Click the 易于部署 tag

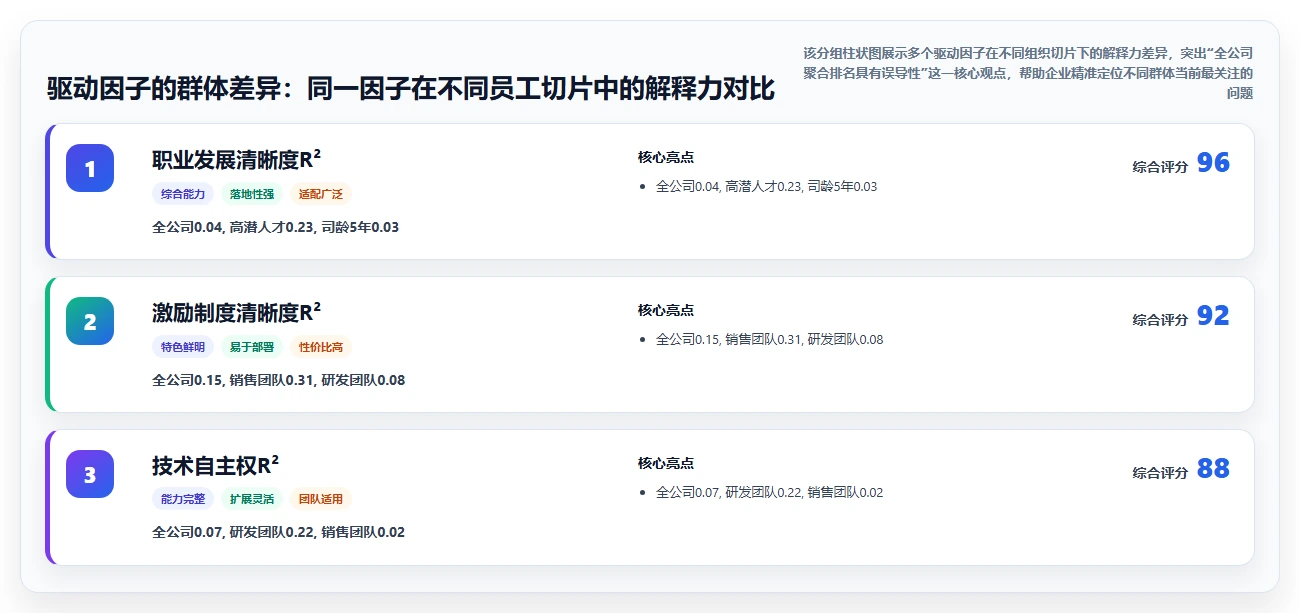click(x=252, y=347)
